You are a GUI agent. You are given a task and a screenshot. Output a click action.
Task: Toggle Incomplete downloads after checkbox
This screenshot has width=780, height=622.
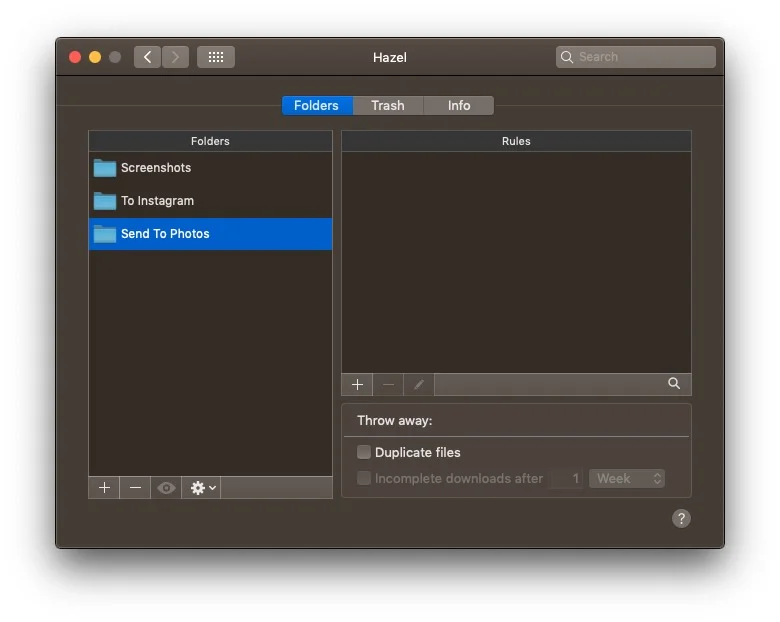point(364,478)
